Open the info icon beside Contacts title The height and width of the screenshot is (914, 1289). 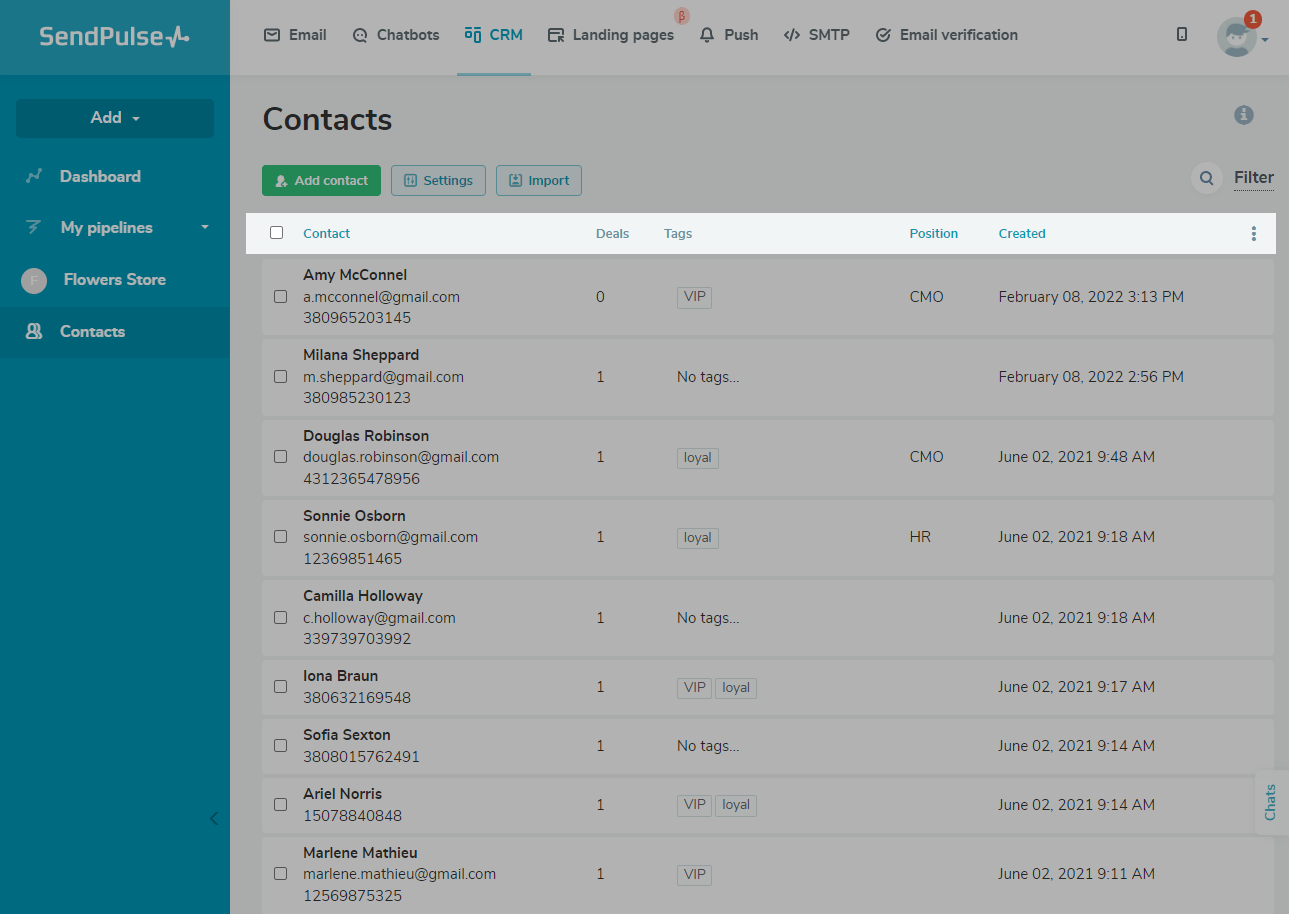[x=1243, y=115]
